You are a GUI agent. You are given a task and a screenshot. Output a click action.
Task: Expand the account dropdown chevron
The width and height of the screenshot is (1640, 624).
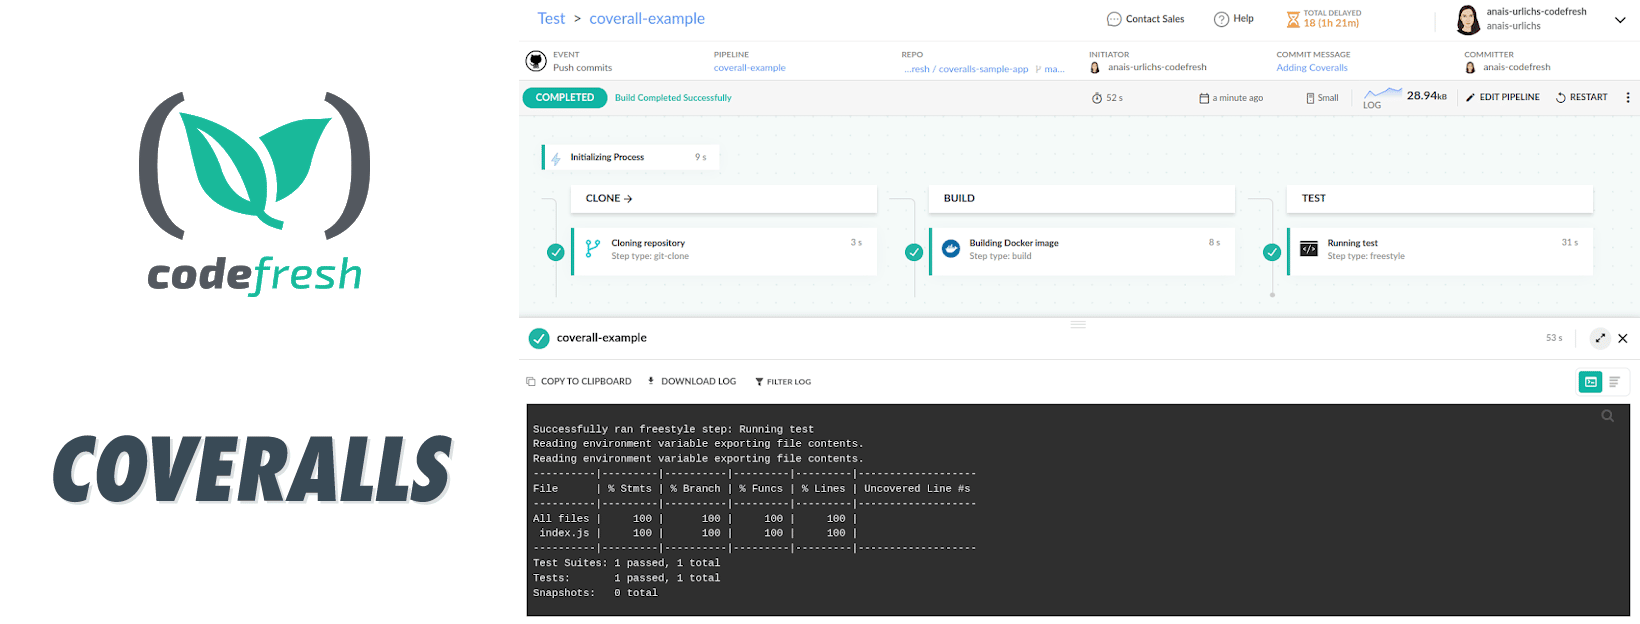[1620, 20]
